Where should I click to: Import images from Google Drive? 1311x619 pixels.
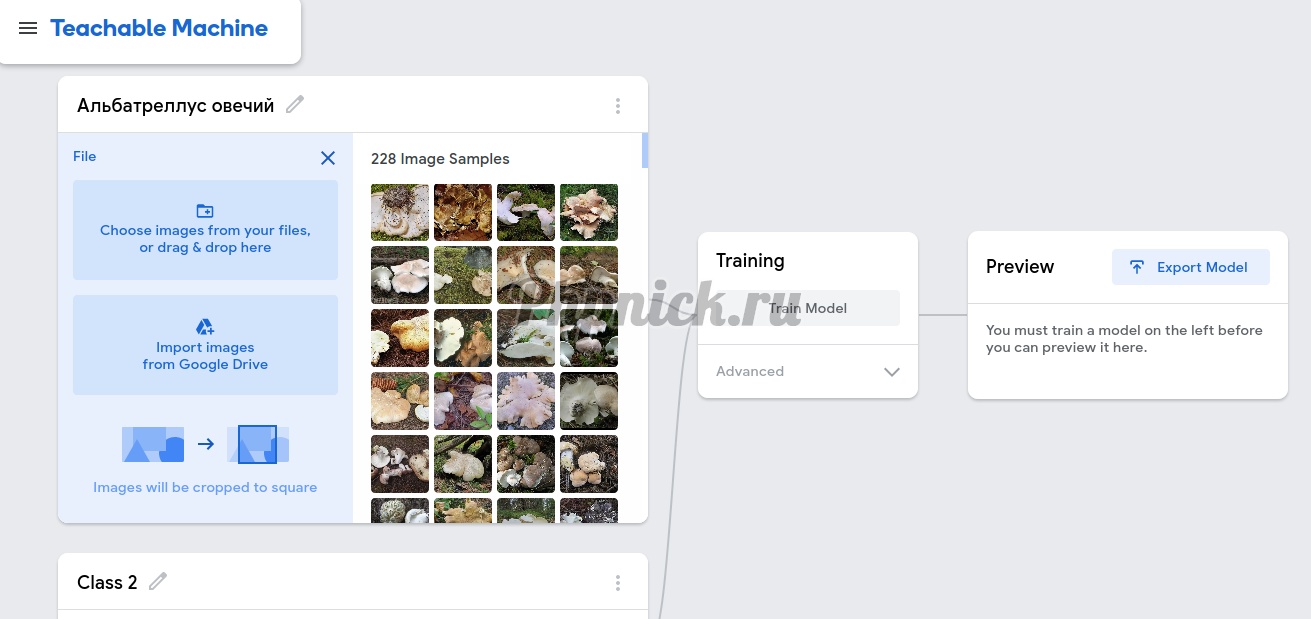click(x=205, y=345)
